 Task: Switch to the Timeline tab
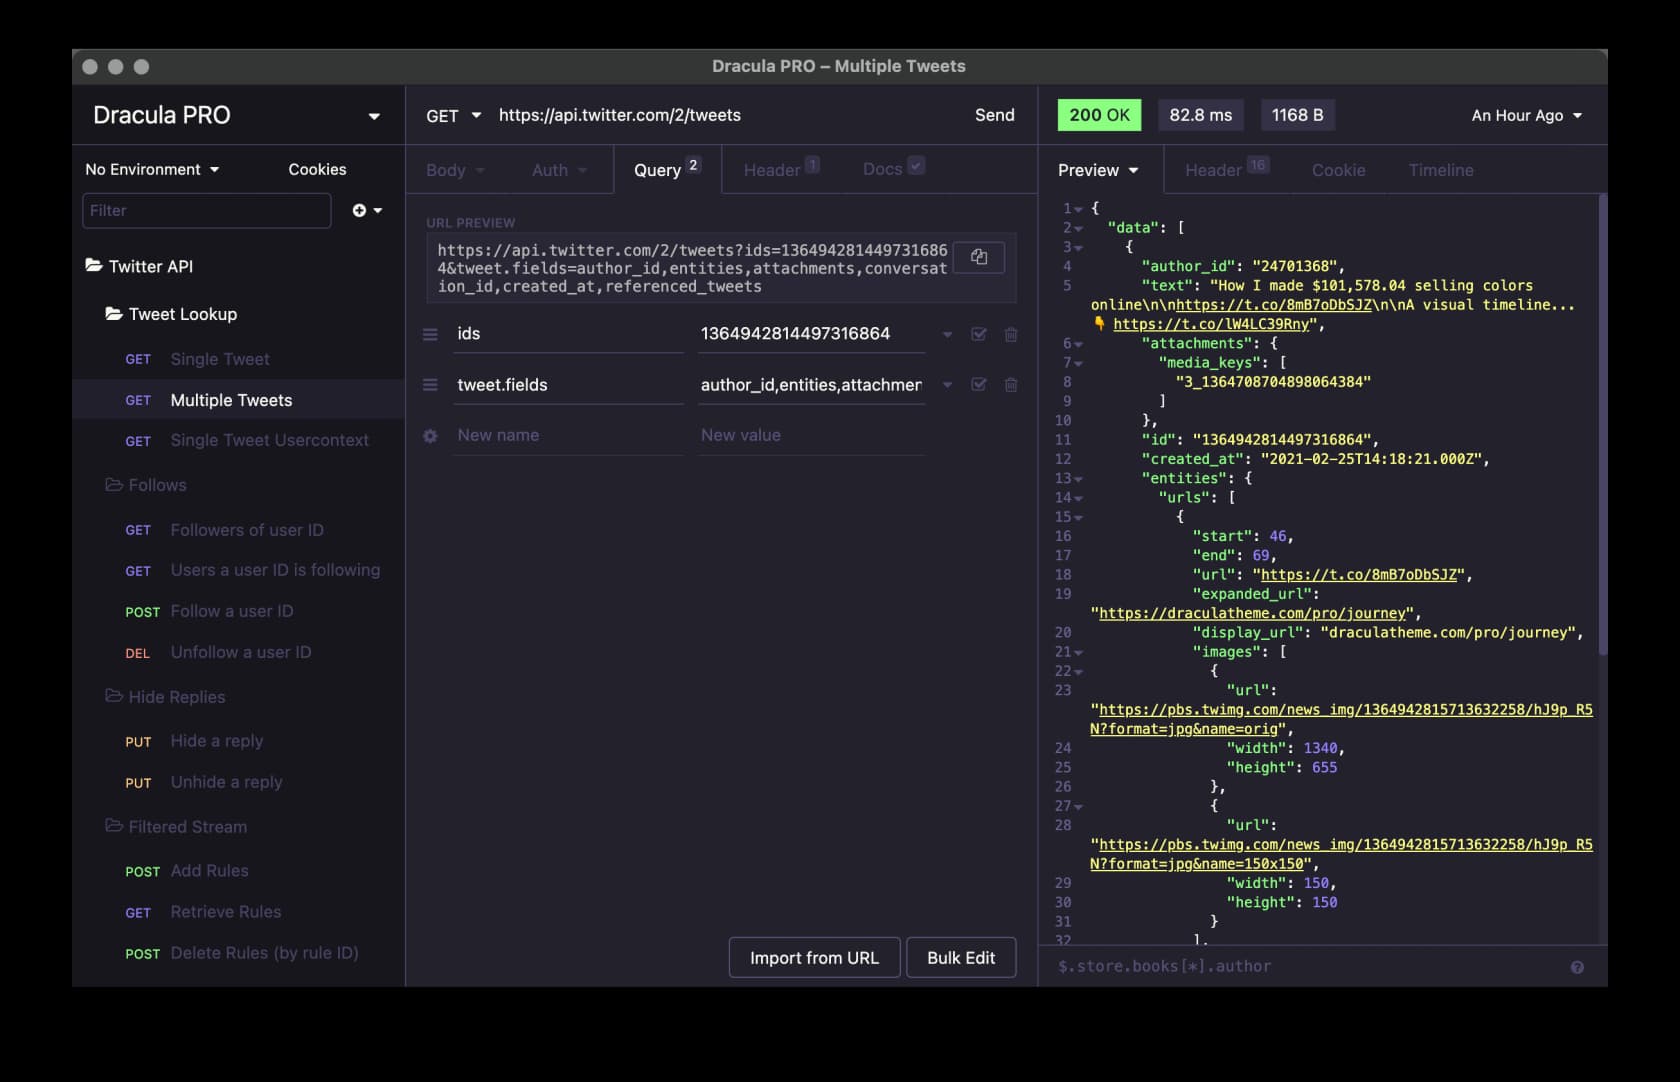tap(1440, 170)
